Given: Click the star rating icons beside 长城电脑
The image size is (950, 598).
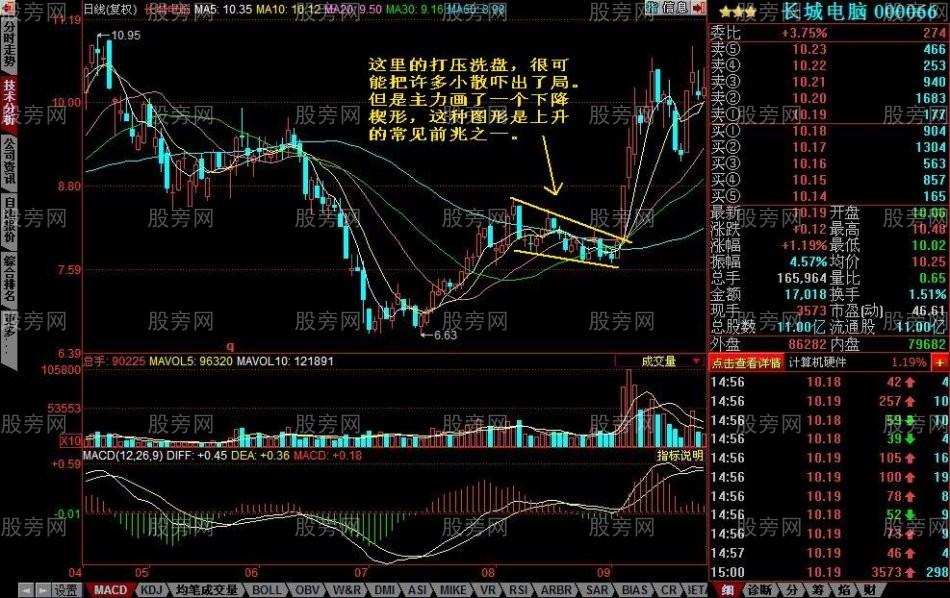Looking at the screenshot, I should [x=737, y=12].
